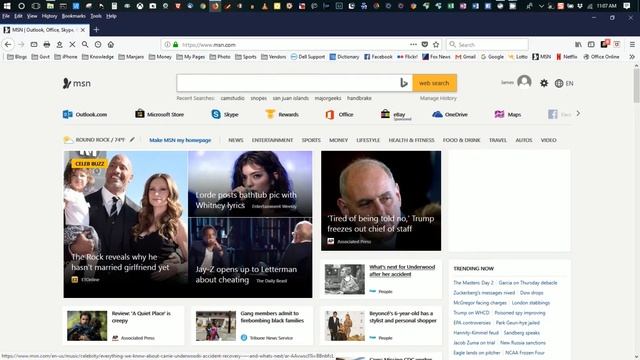This screenshot has width=640, height=360.
Task: Click the Firefox toolbar Search box
Action: (x=487, y=44)
